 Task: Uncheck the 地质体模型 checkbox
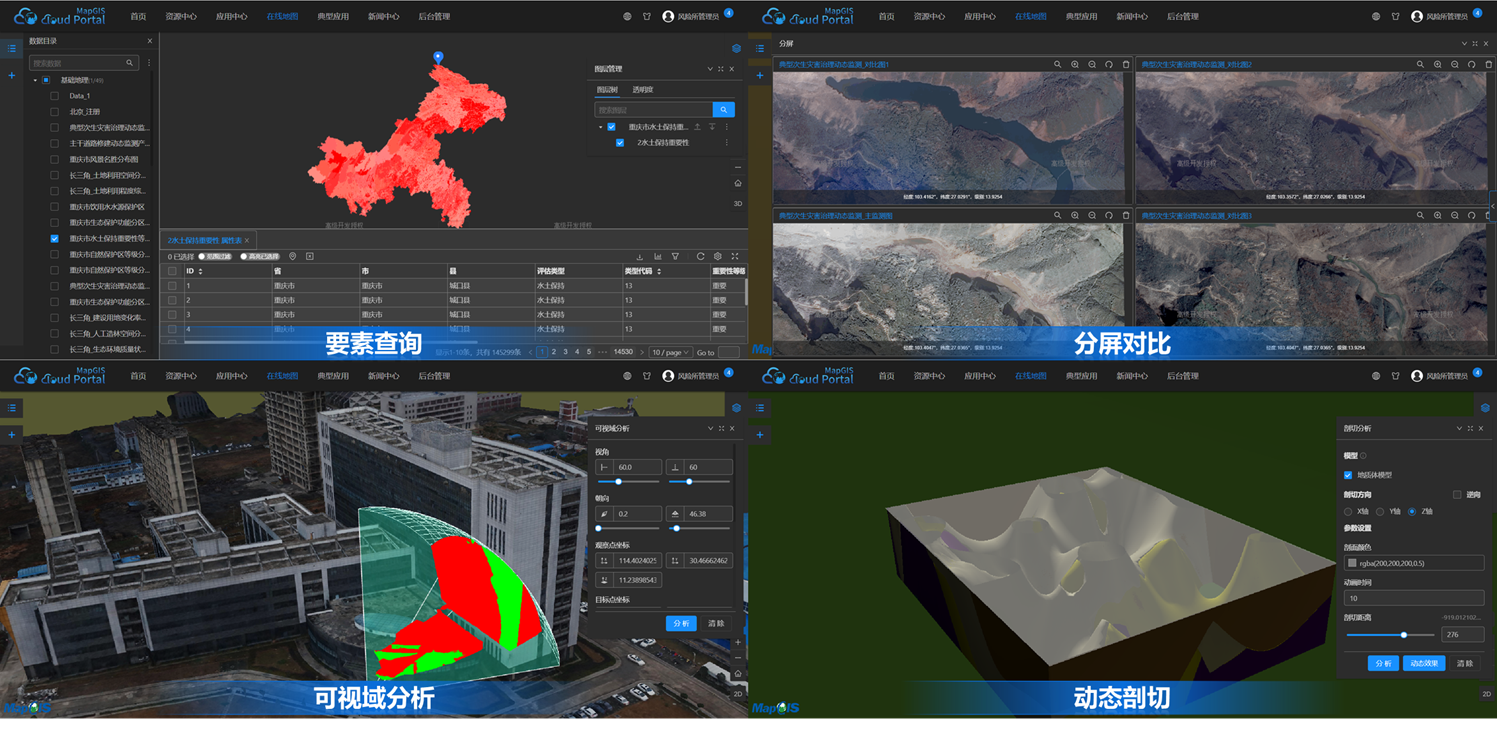1348,475
